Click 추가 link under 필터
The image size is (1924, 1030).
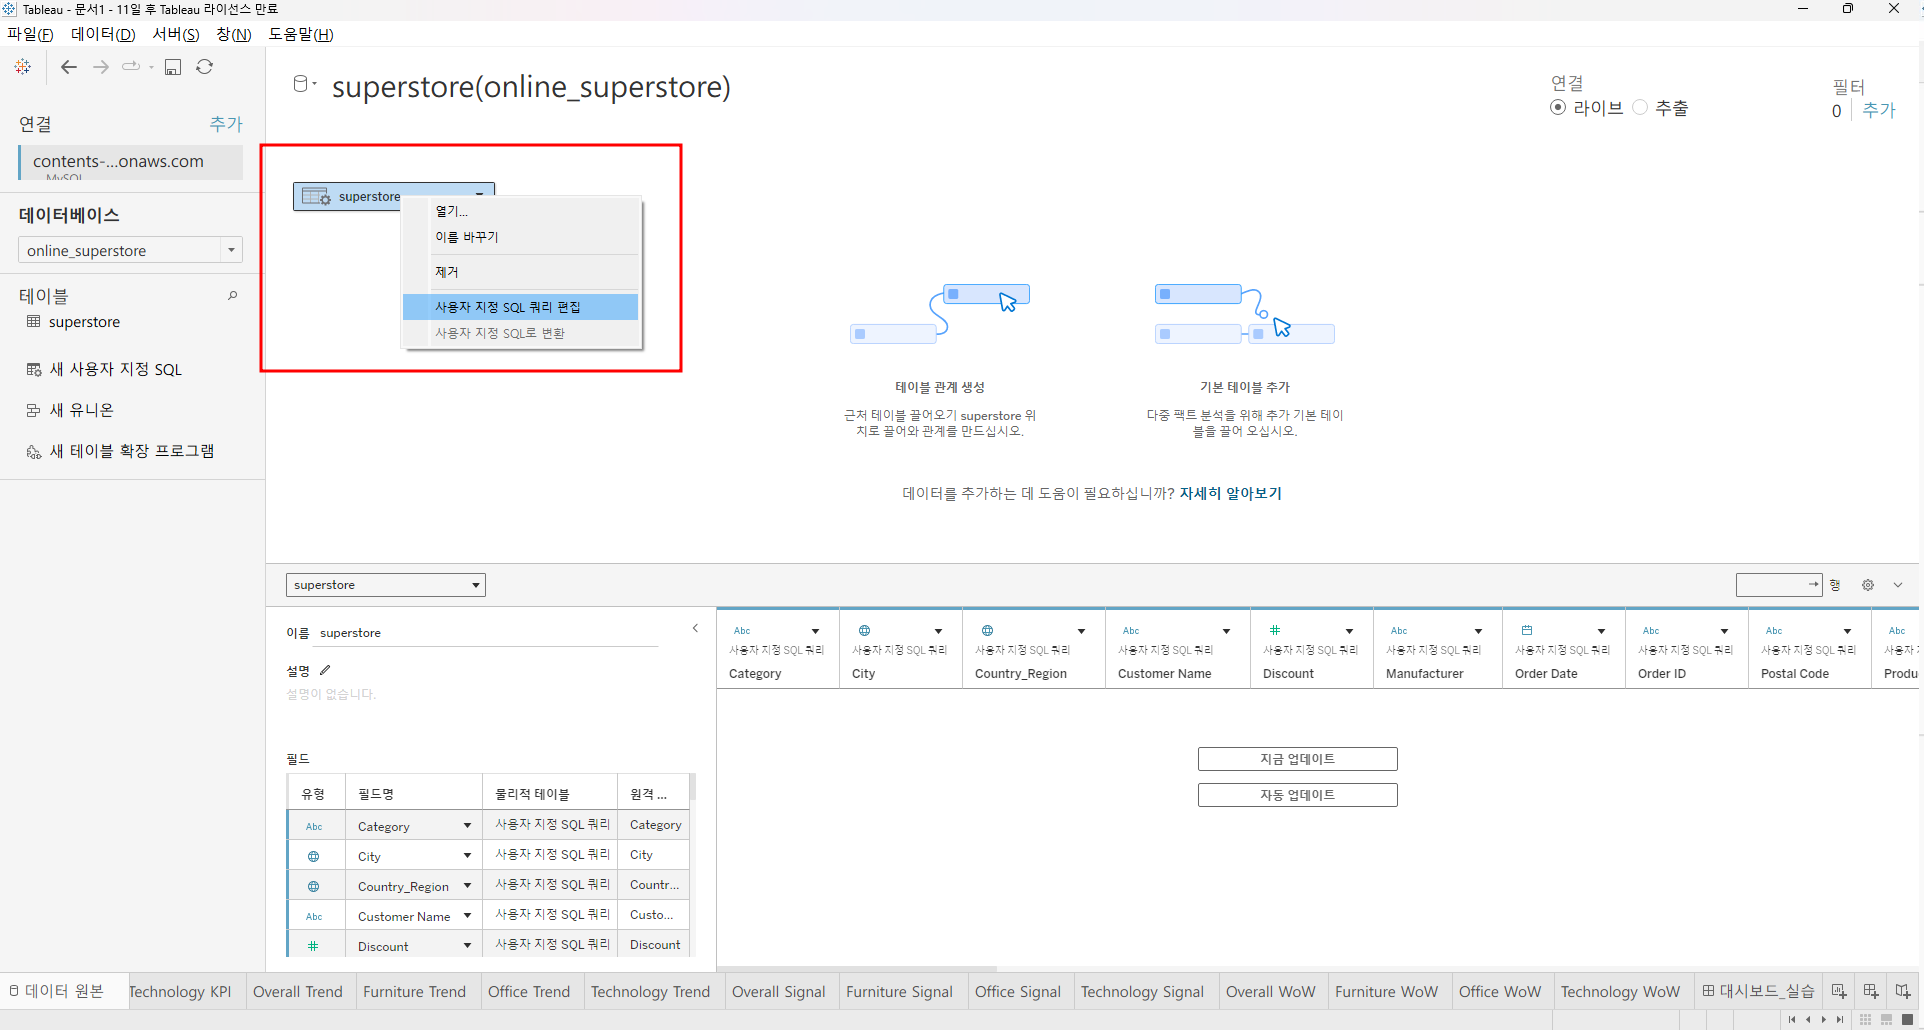click(1879, 110)
